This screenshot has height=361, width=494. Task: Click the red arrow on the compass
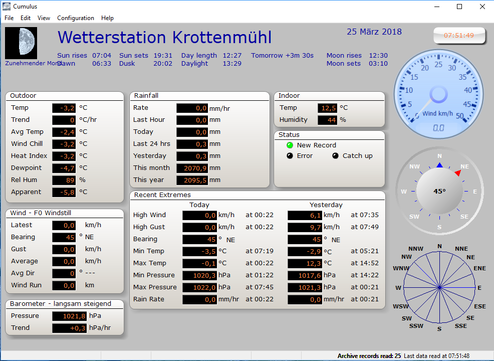point(458,173)
